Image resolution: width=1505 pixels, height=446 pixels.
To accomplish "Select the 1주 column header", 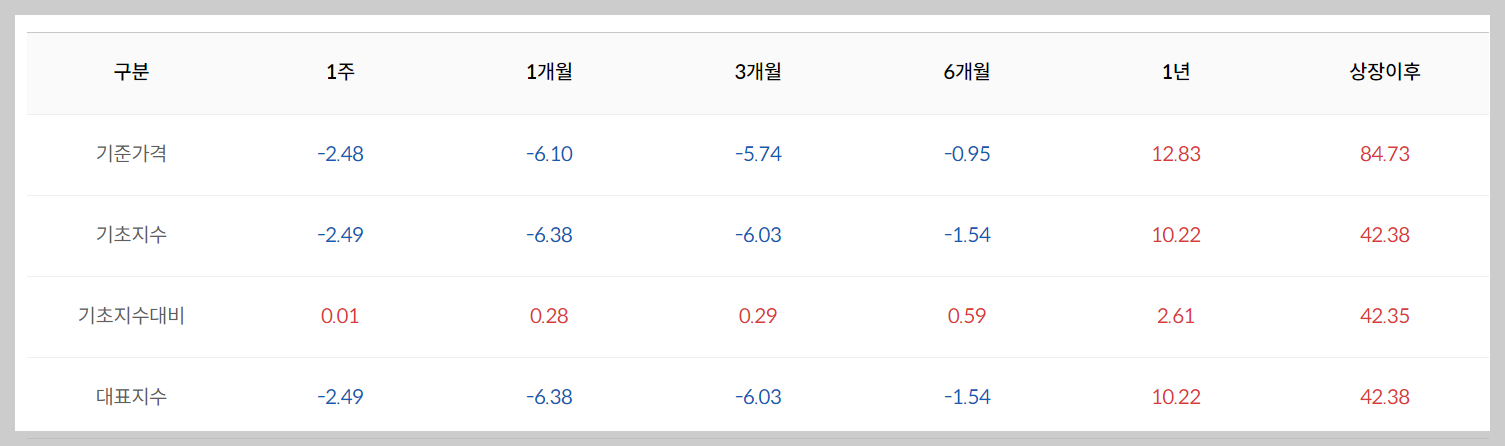I will [340, 73].
